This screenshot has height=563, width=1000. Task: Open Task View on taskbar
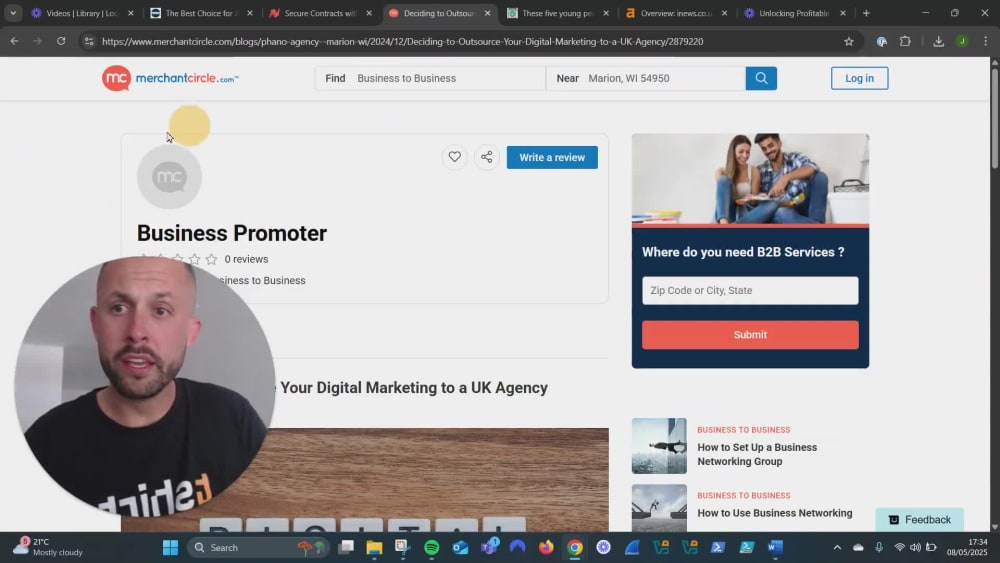coord(346,547)
